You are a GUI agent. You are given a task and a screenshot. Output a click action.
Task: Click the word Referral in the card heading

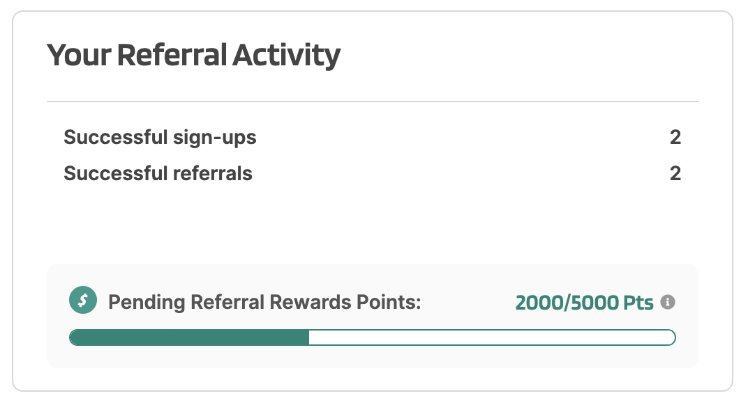172,54
